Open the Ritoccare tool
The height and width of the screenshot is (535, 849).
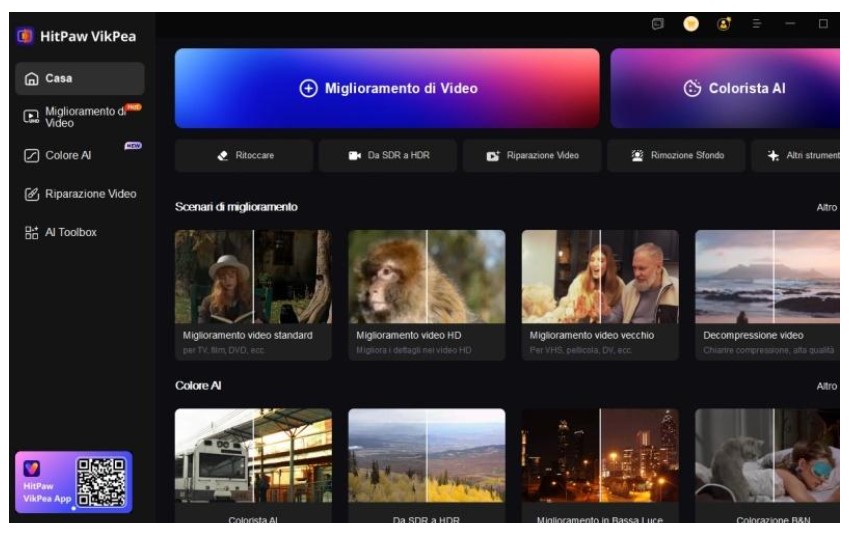(244, 156)
